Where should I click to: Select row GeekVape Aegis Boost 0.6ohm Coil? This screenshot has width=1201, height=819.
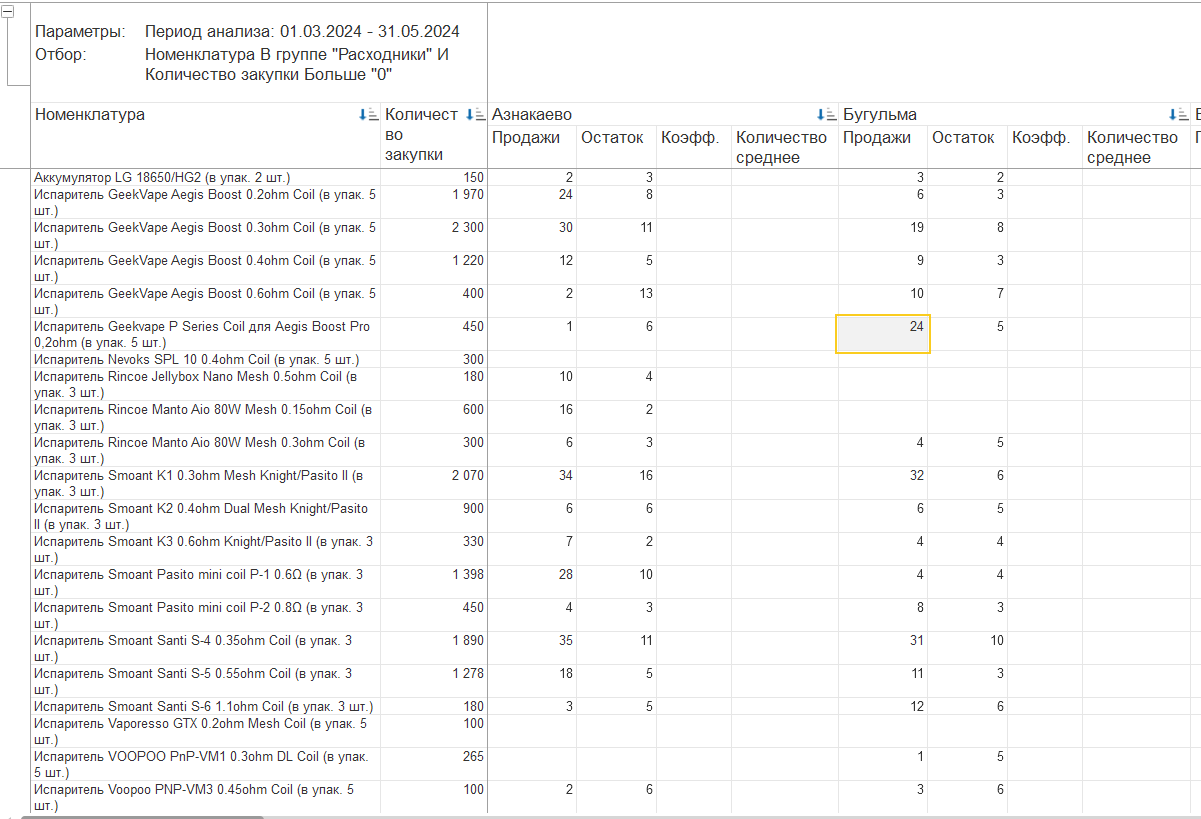(205, 301)
